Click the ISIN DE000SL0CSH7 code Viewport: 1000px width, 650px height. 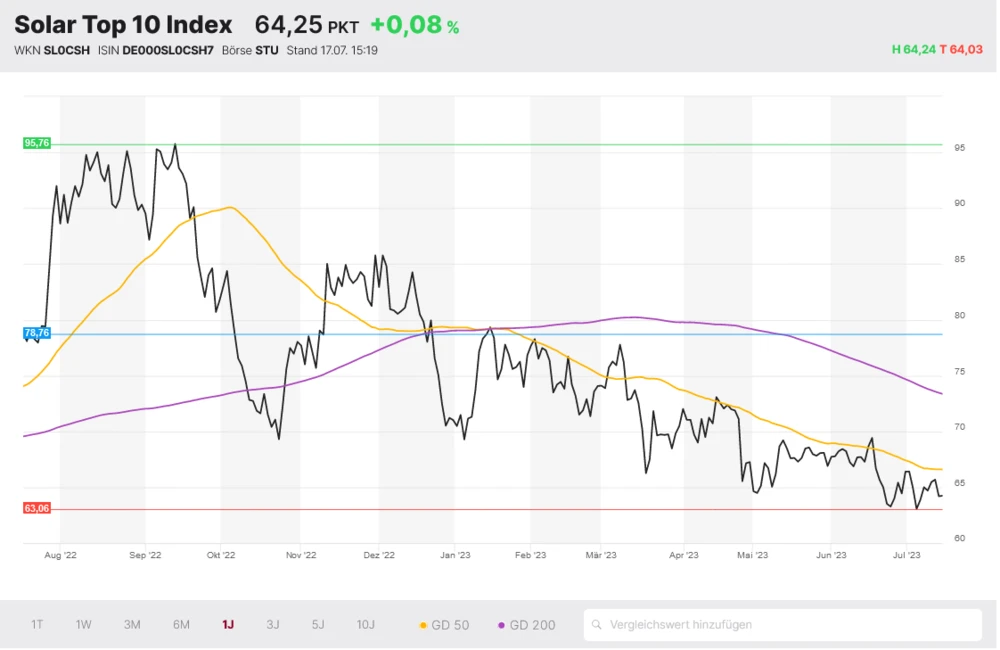coord(168,50)
